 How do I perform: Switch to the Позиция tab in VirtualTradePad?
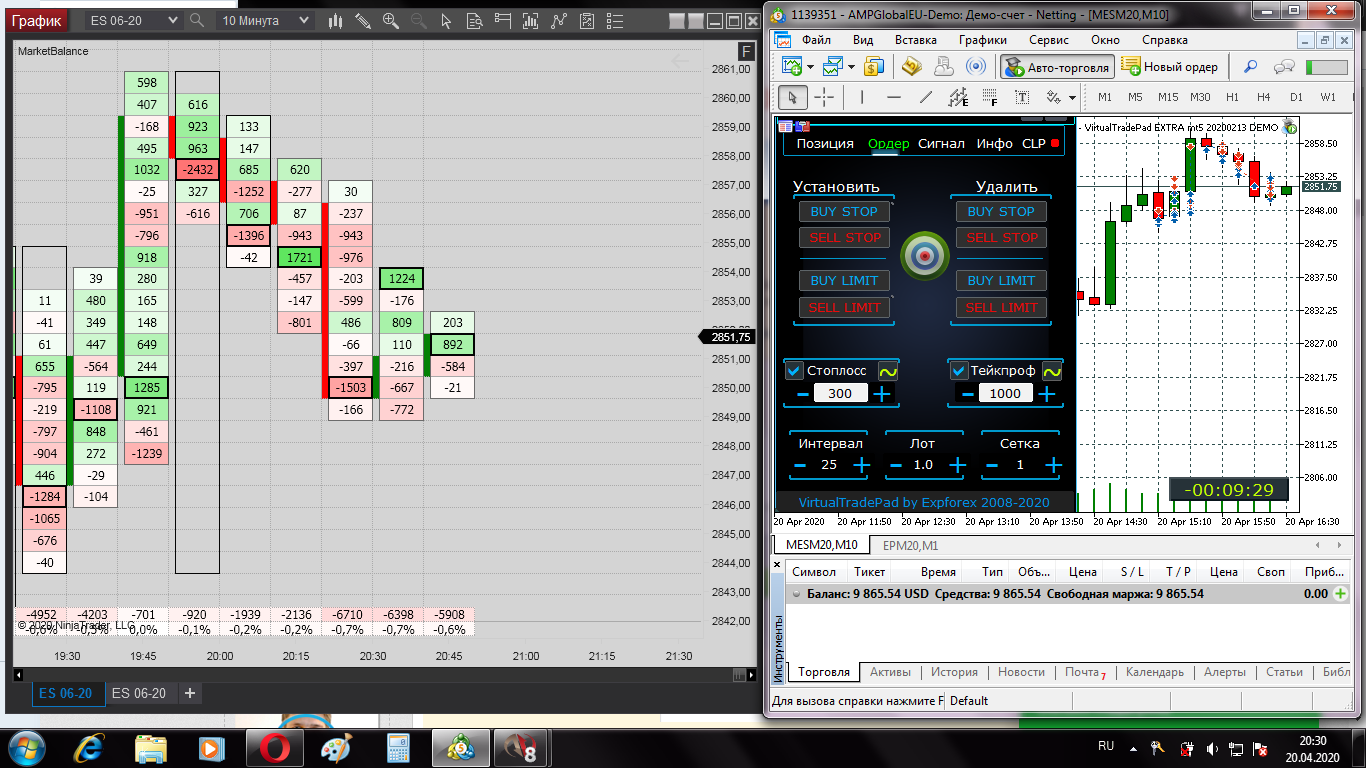[825, 144]
